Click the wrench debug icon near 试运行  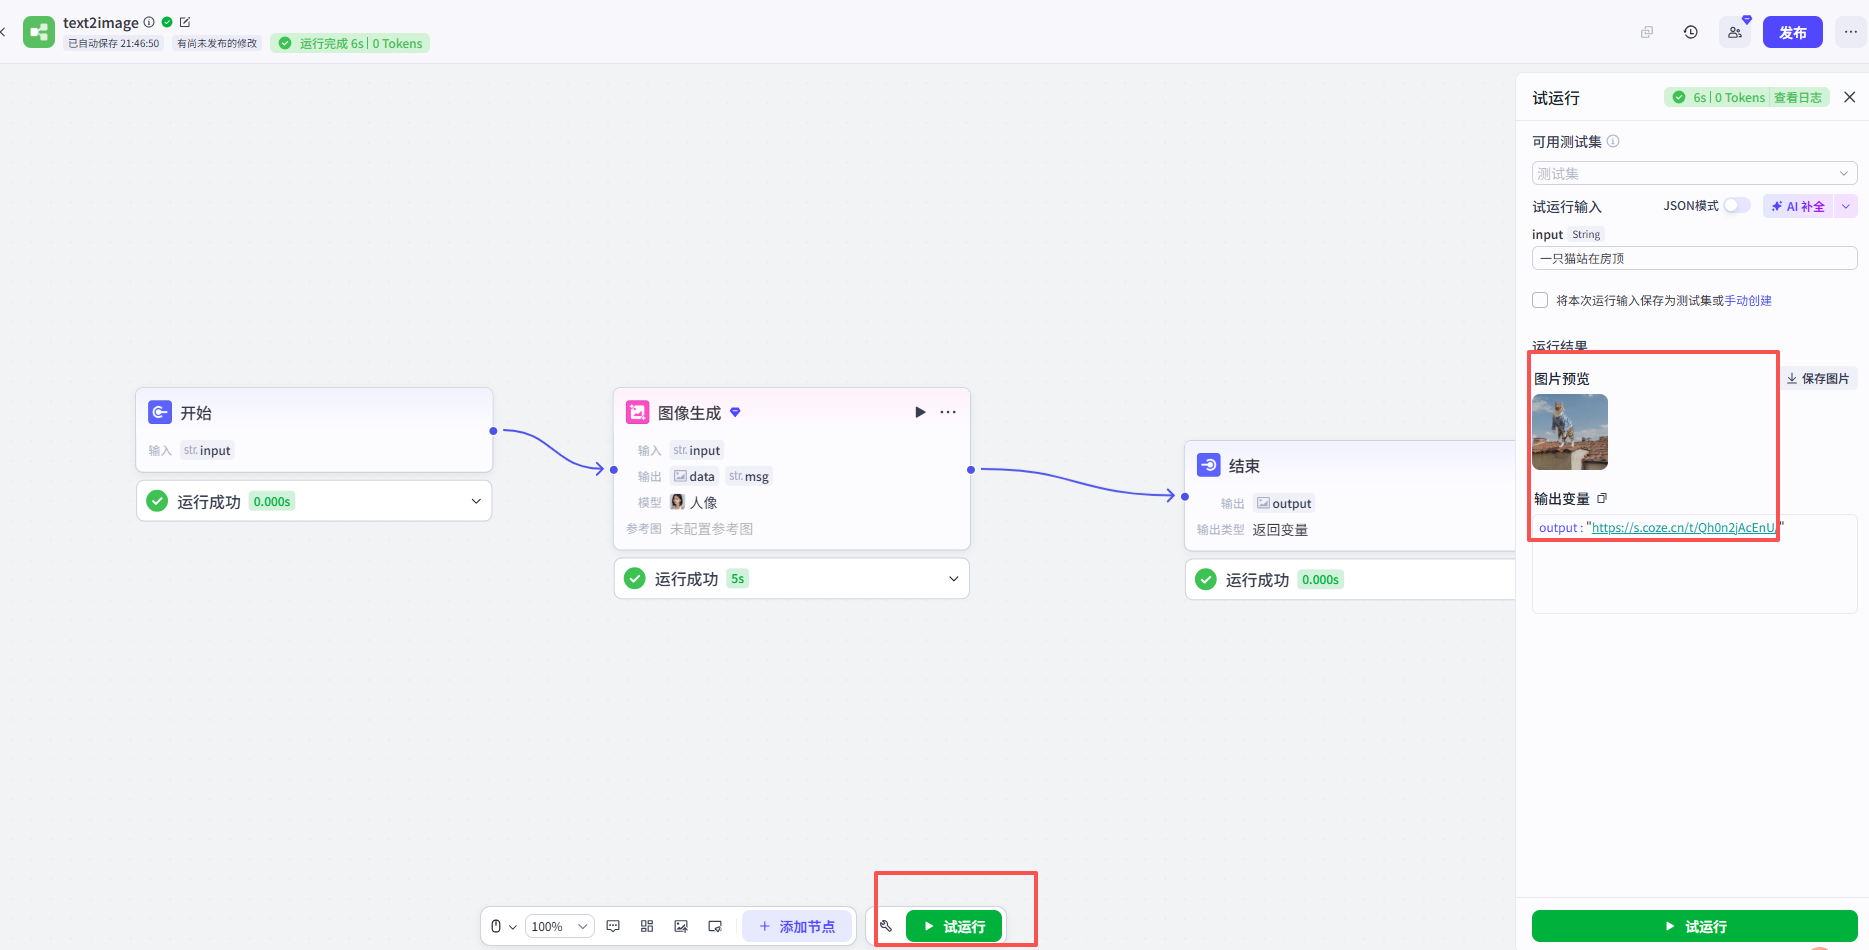(x=886, y=926)
